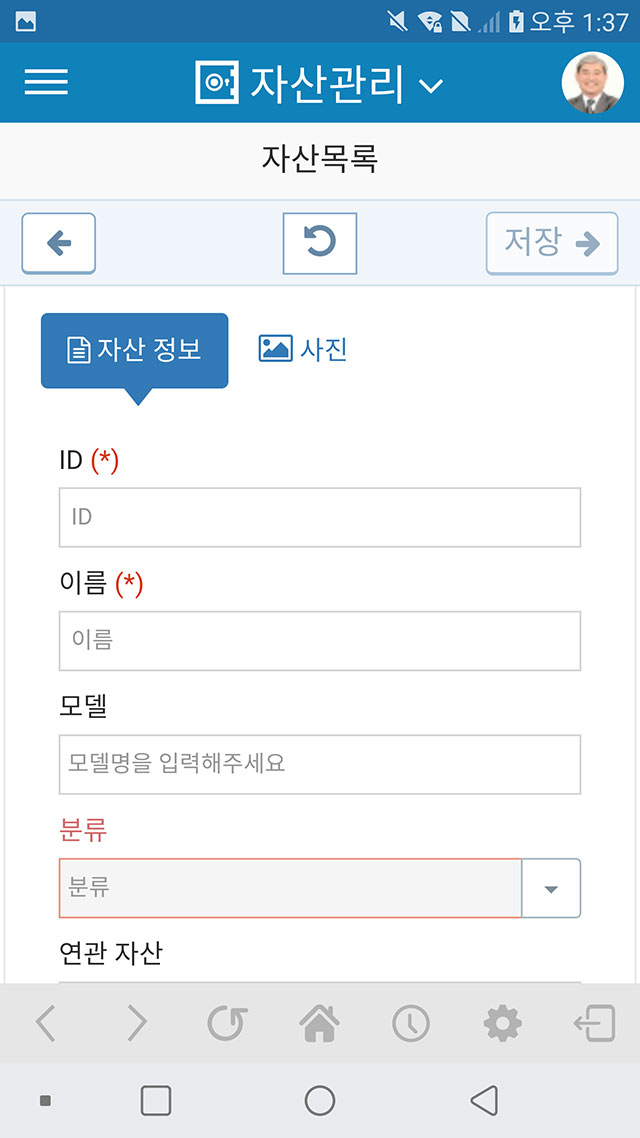Select the 자산 정보 tab
640x1138 pixels.
134,351
